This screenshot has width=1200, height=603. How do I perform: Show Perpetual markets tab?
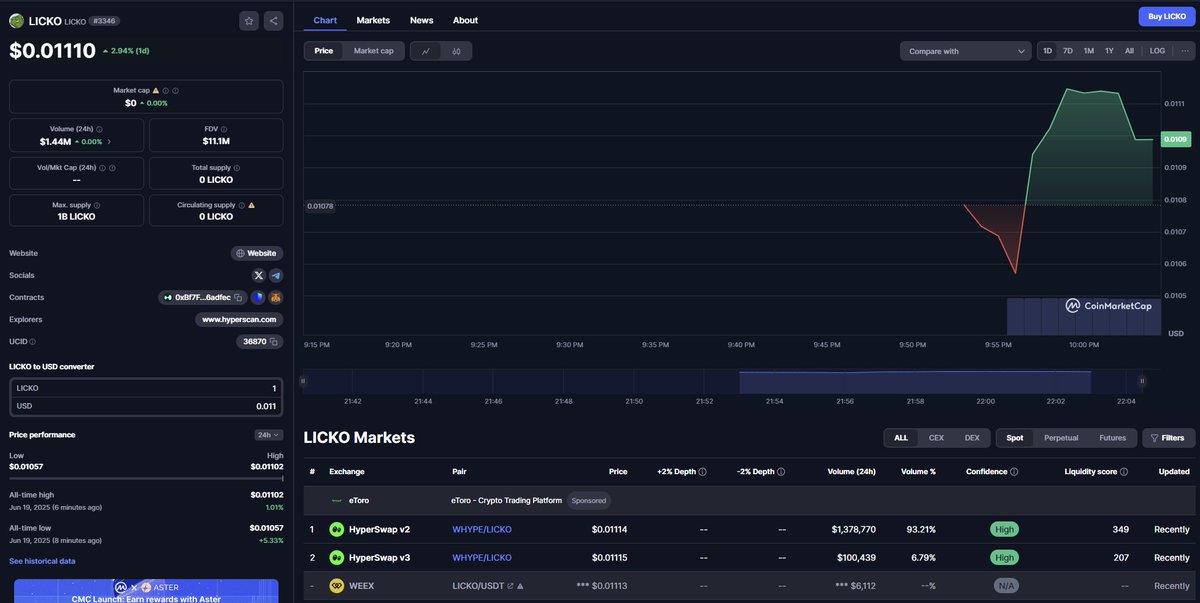coord(1061,438)
